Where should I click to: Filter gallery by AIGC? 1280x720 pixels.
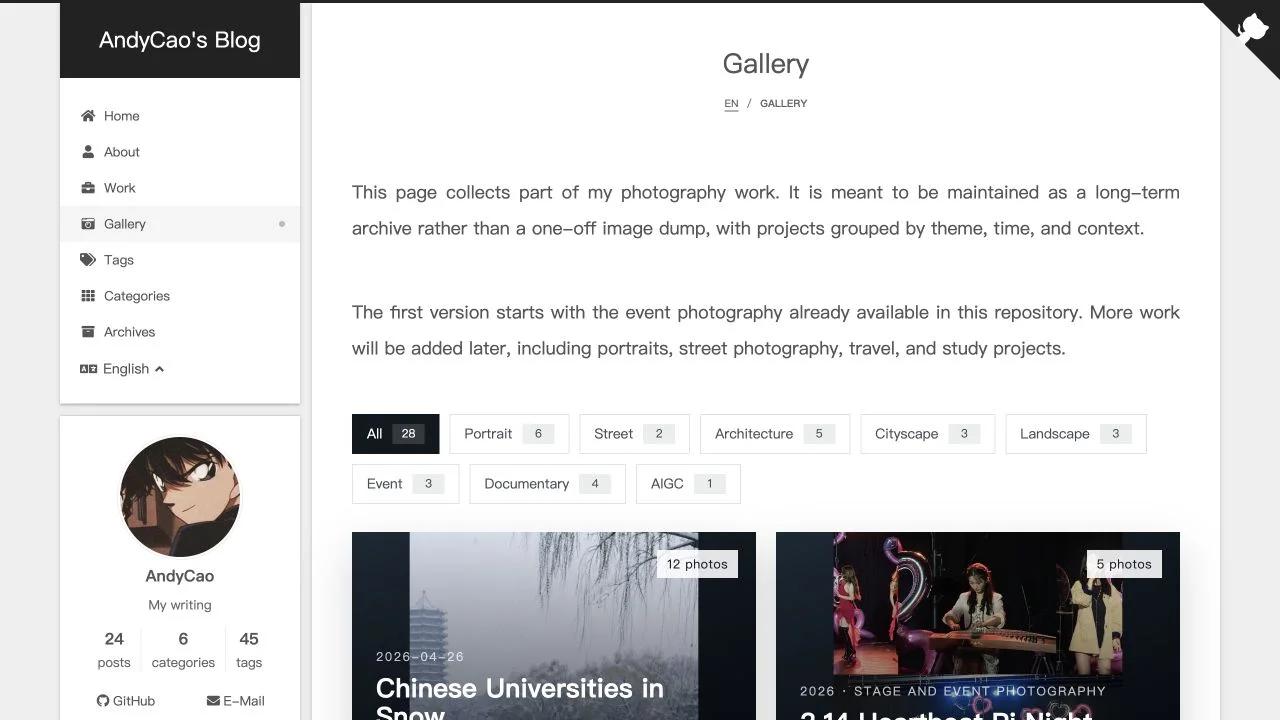tap(688, 484)
